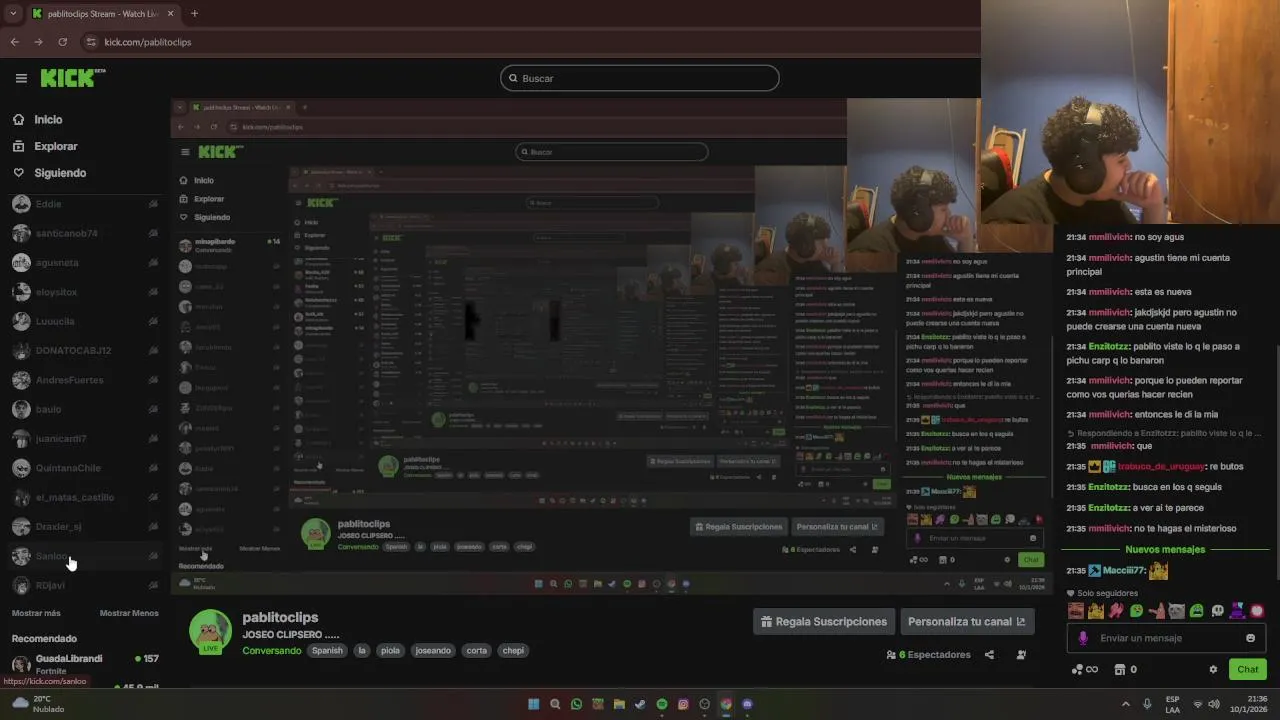Open eloysitox in the following list
The width and height of the screenshot is (1280, 720).
(85, 292)
